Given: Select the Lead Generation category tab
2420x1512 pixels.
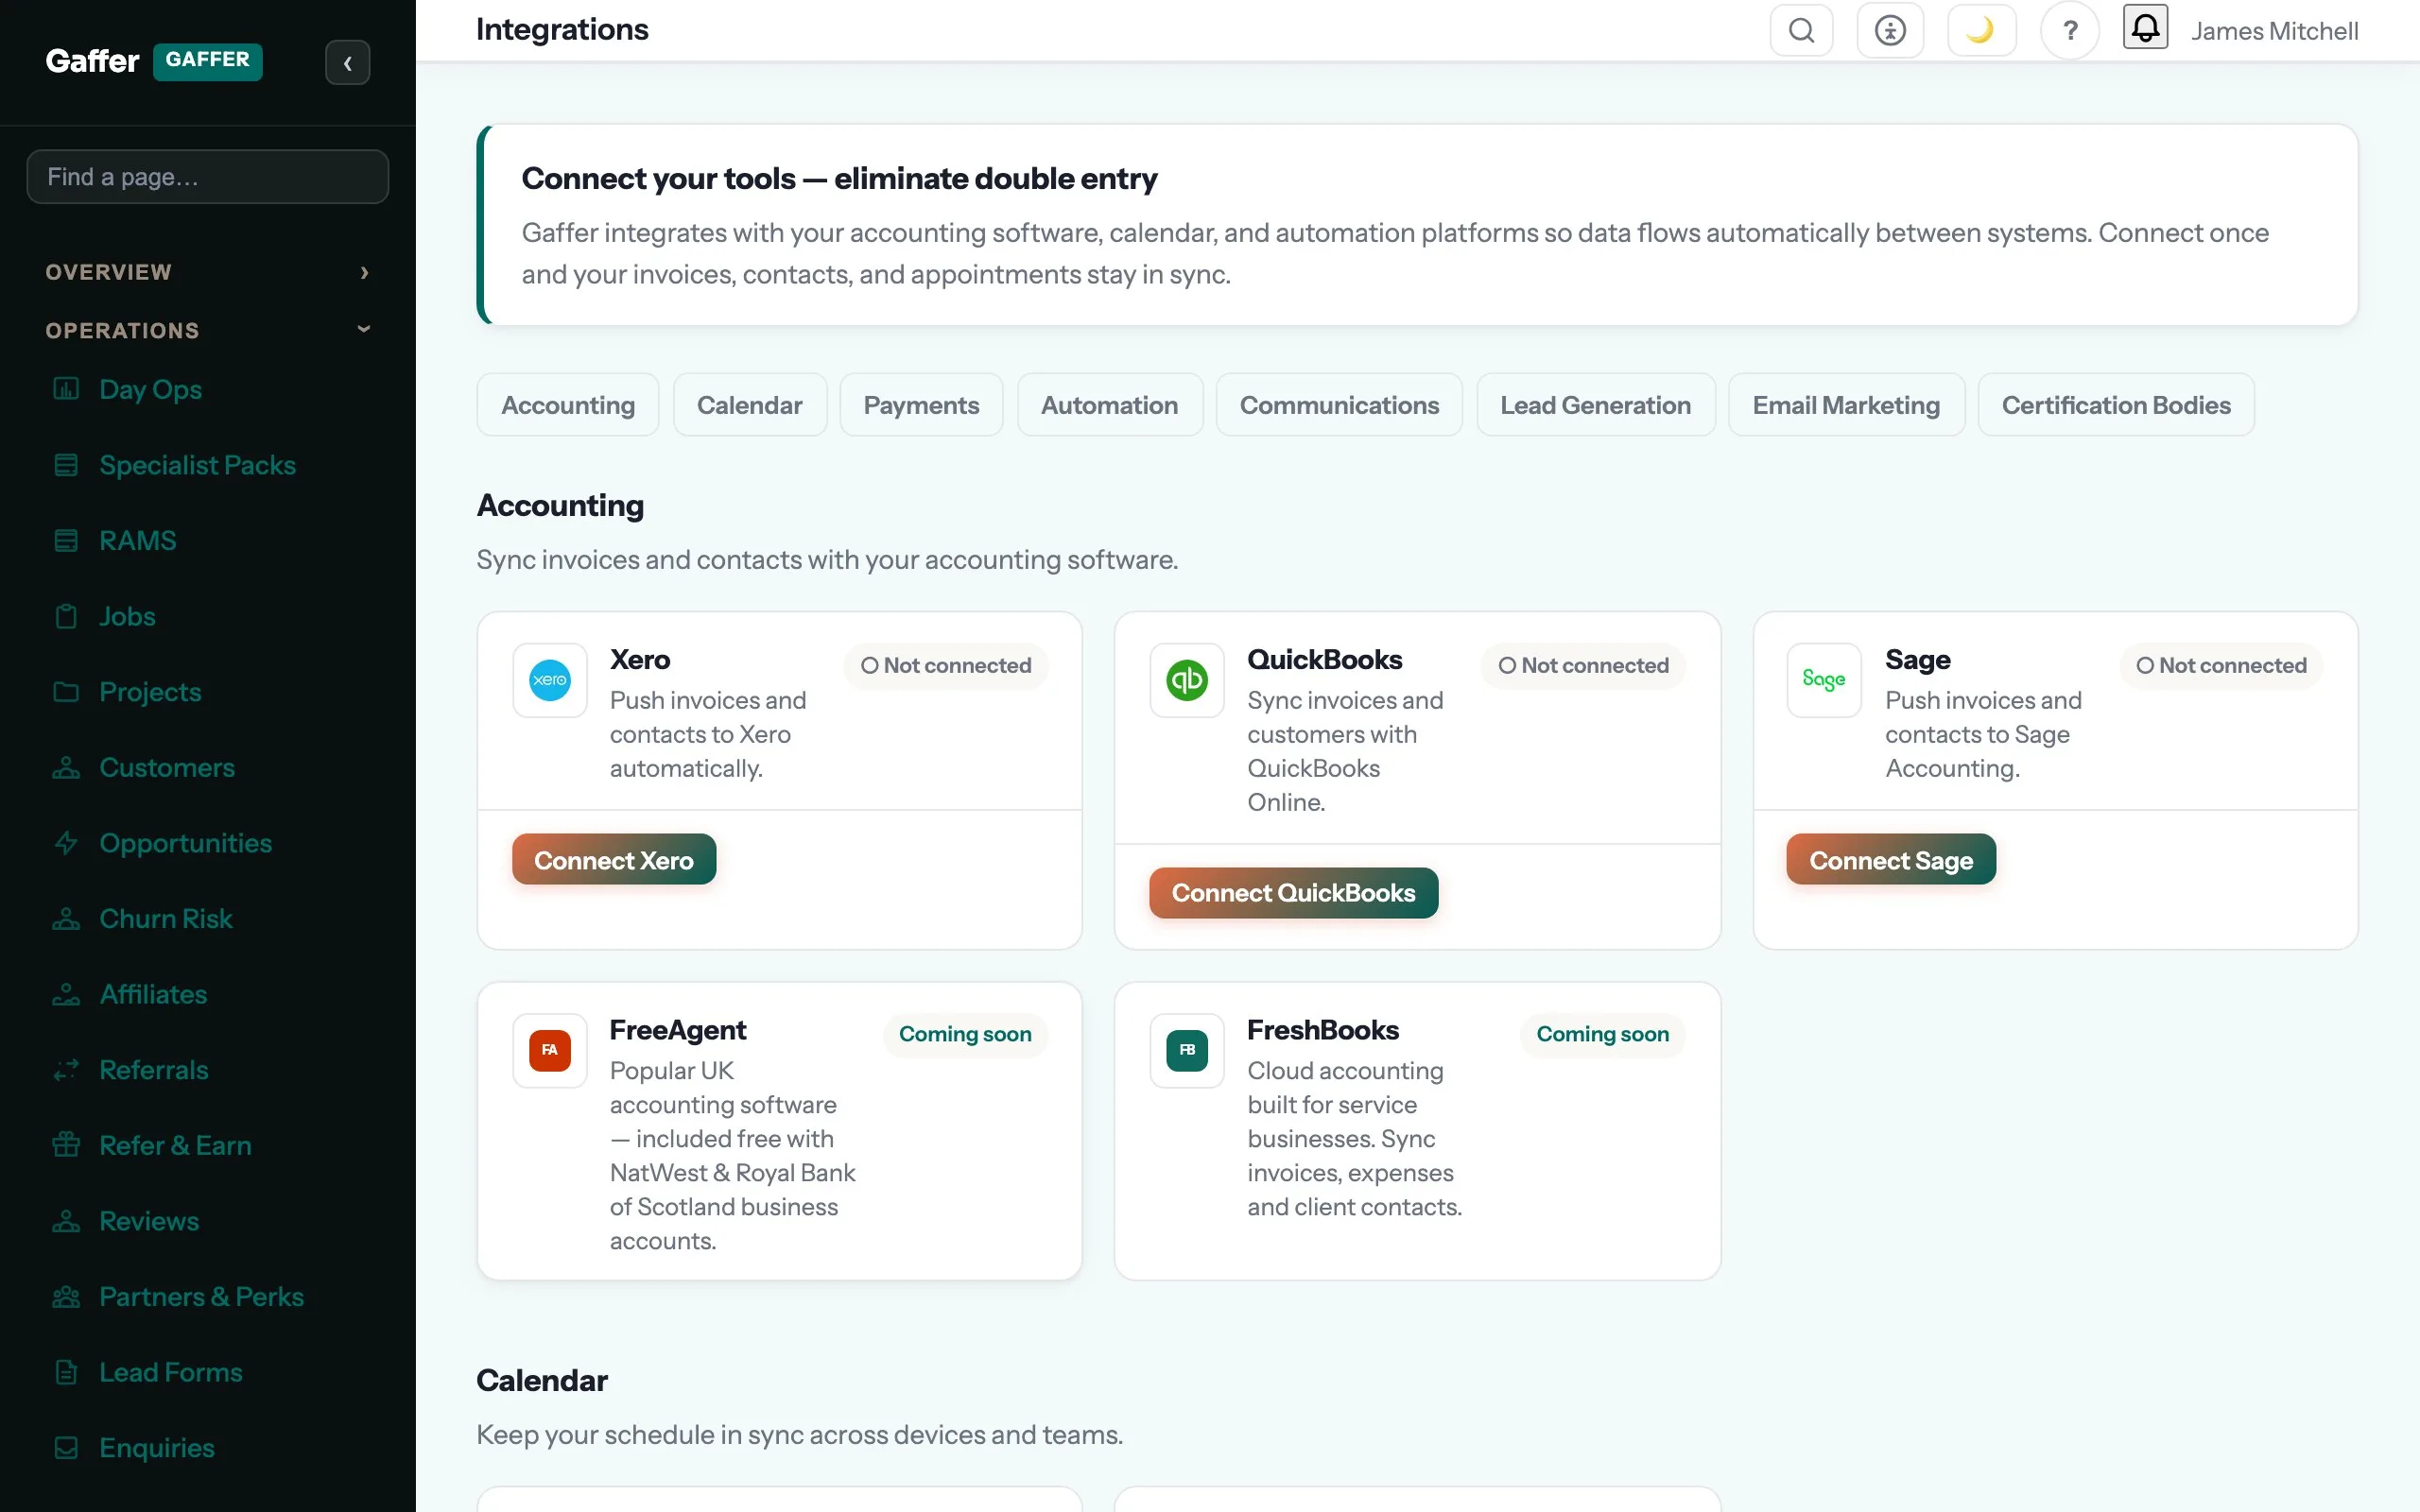Looking at the screenshot, I should pyautogui.click(x=1595, y=405).
